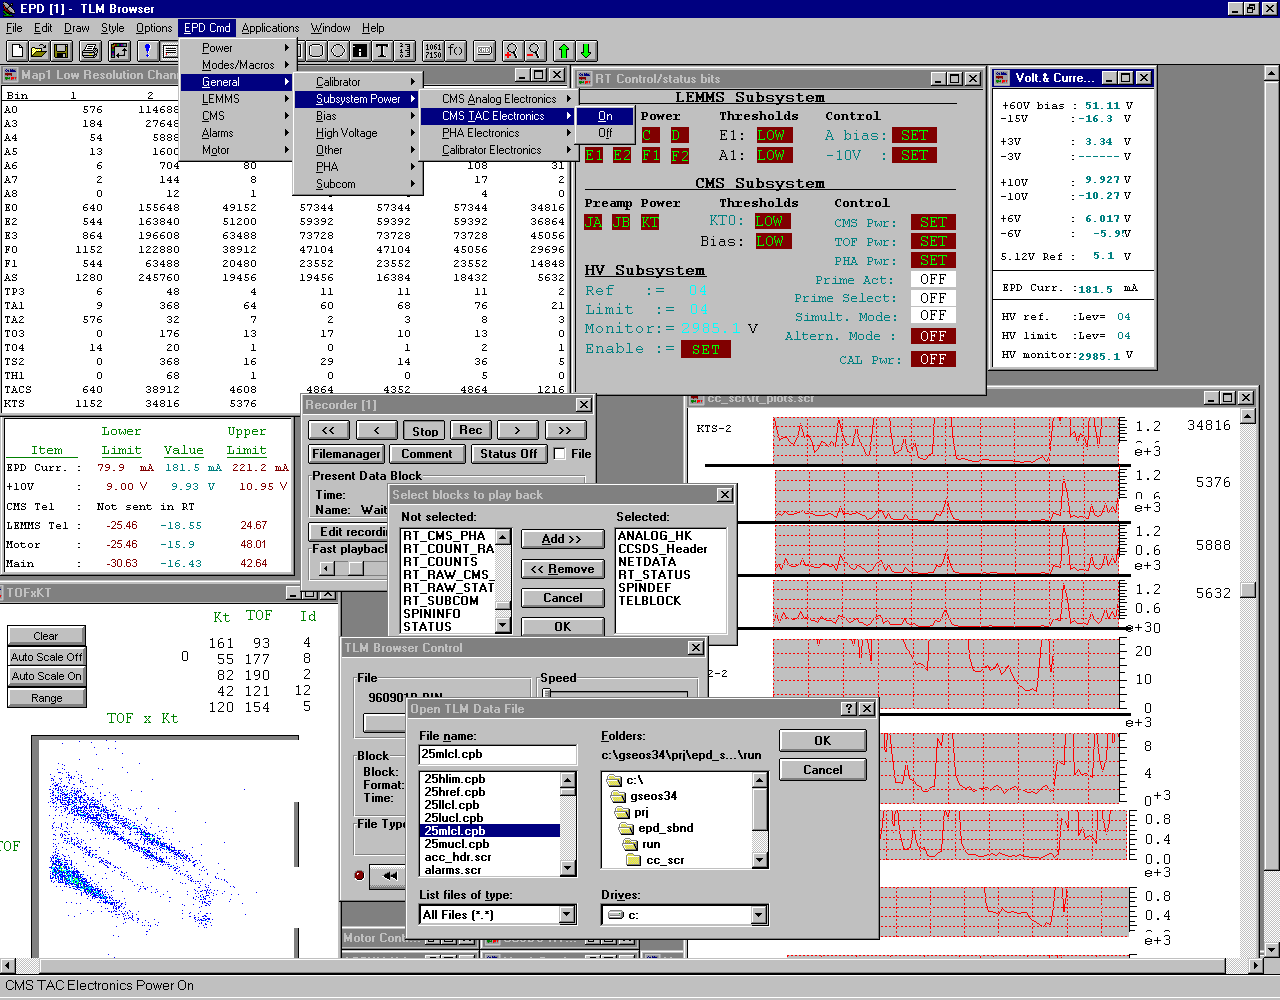
Task: Open the List files of type dropdown
Action: coord(567,915)
